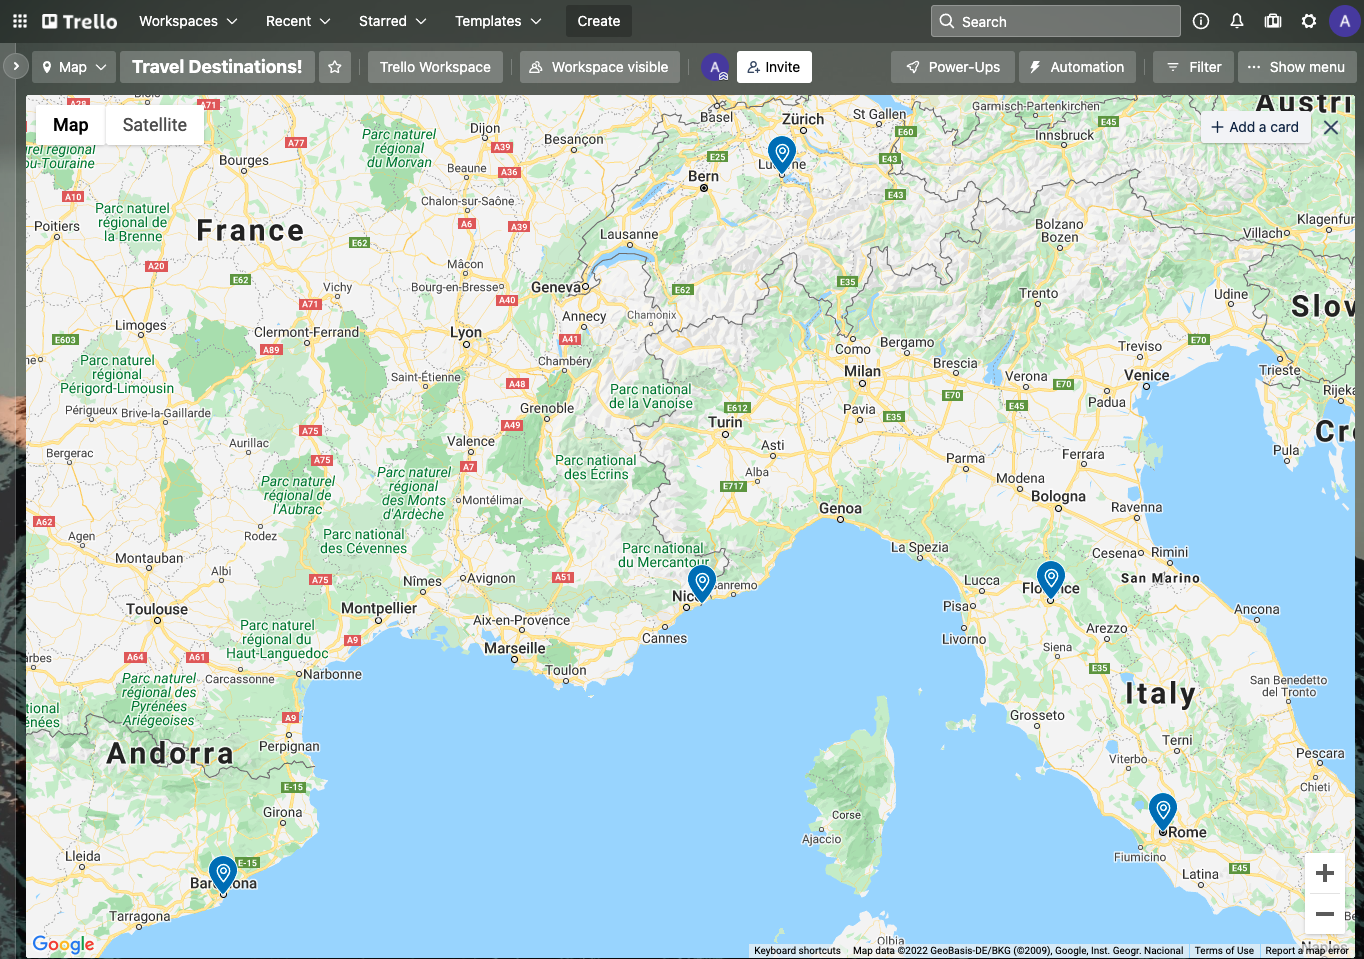Open the Filter options
The image size is (1364, 959).
tap(1193, 67)
